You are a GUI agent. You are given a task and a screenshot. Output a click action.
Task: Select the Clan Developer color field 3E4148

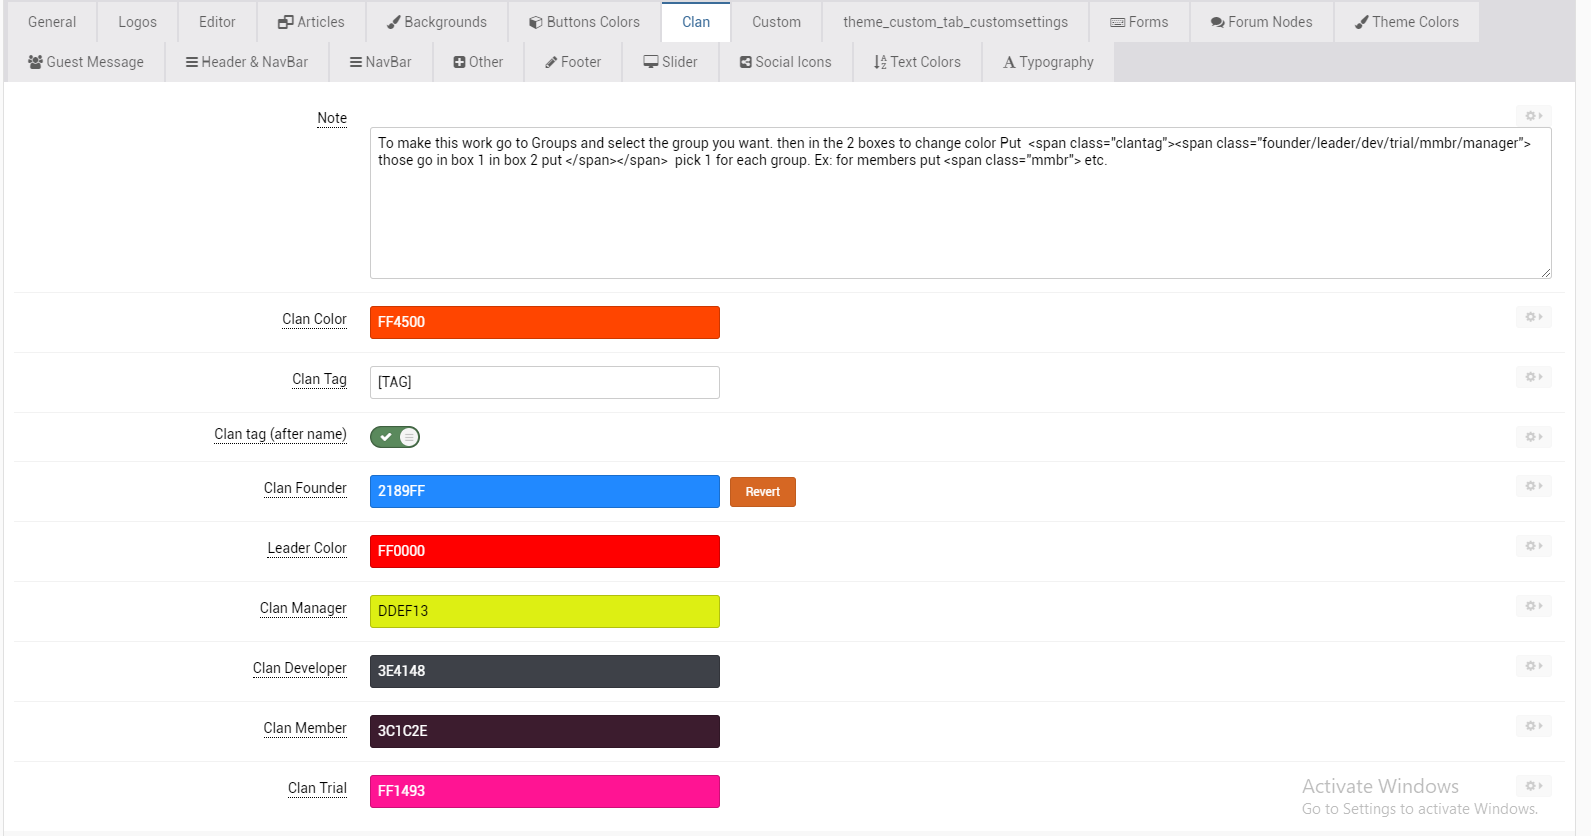[545, 671]
